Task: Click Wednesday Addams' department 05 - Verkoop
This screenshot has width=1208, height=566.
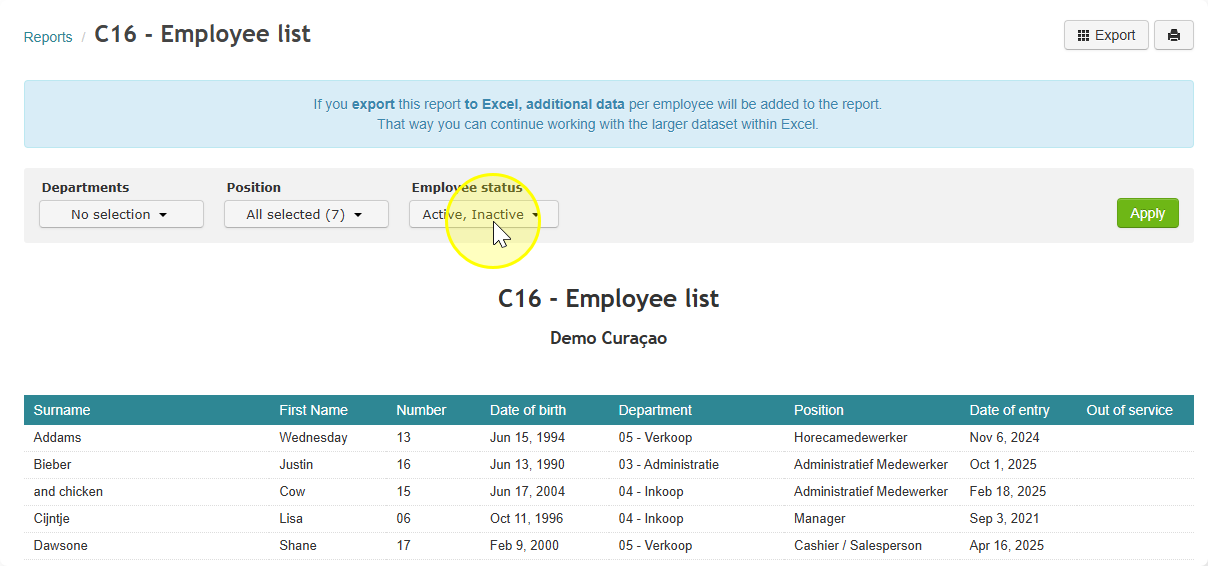Action: (x=655, y=437)
